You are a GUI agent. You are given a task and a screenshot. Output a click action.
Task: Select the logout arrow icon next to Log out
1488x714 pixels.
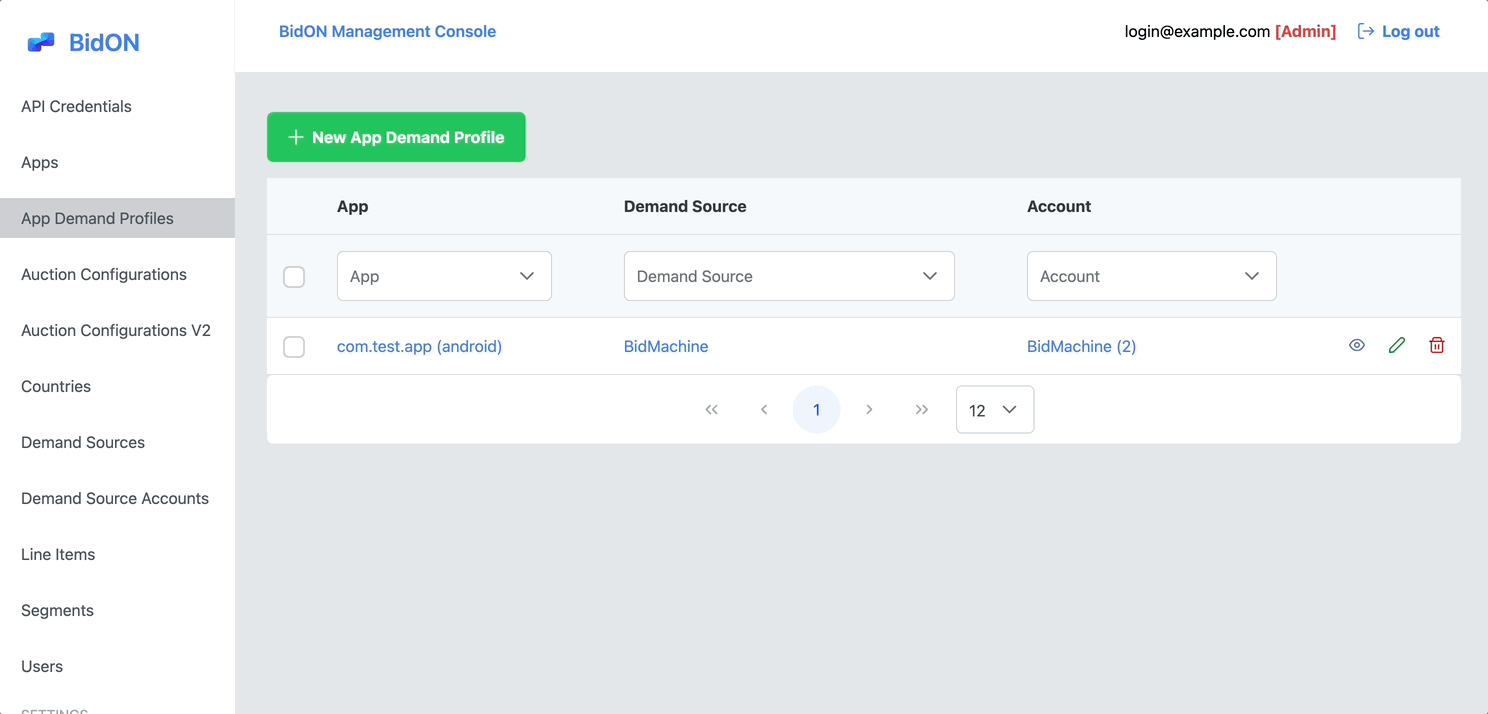[x=1365, y=31]
